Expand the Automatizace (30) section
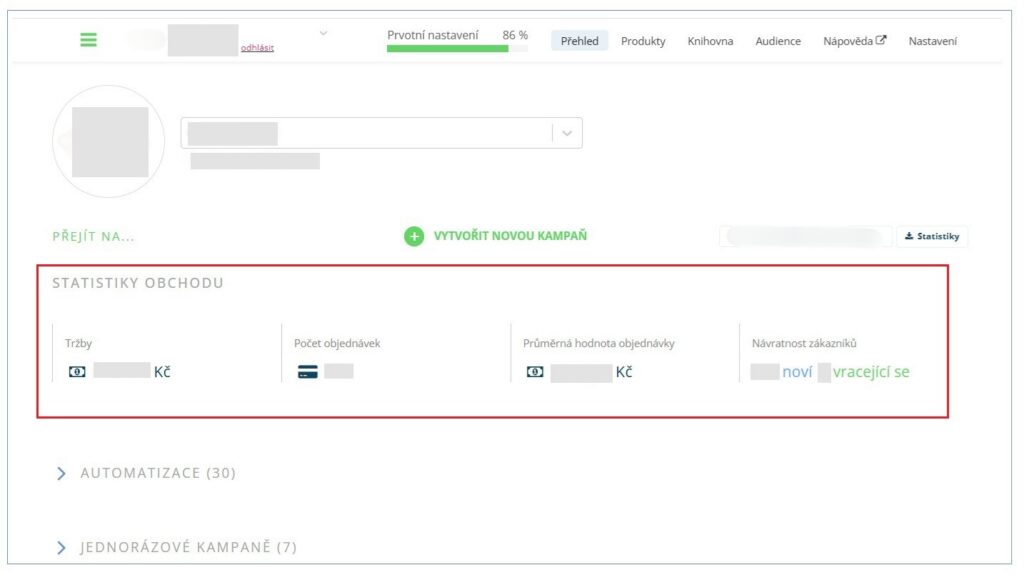Viewport: 1024px width, 575px height. [62, 473]
